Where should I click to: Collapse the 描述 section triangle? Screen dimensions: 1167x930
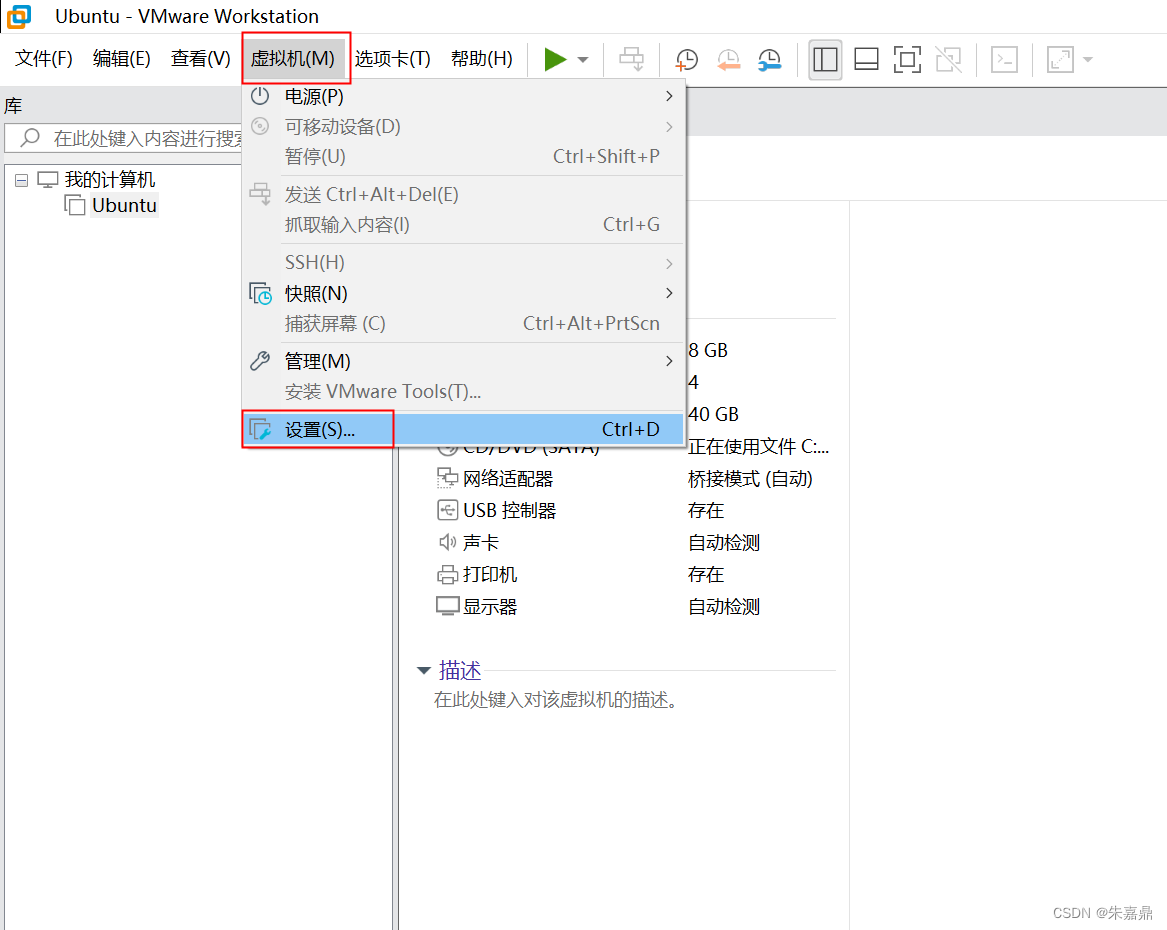click(423, 670)
